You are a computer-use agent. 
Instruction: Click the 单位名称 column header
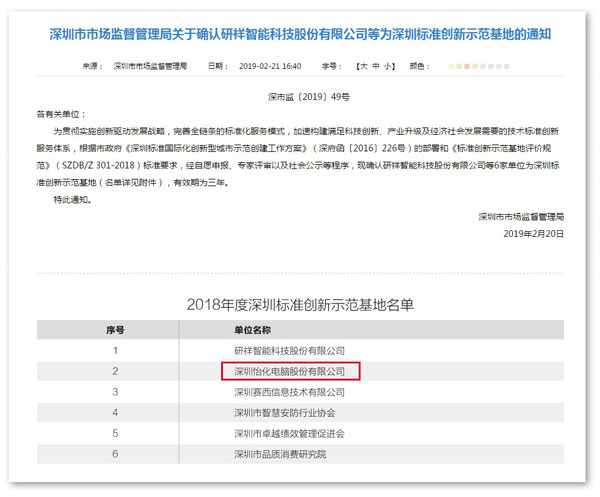click(253, 330)
